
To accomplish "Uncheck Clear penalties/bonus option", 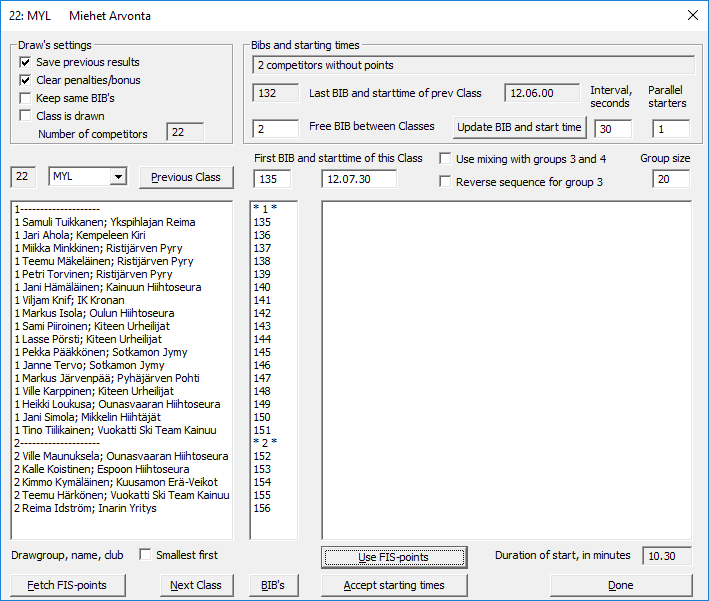I will pos(25,80).
